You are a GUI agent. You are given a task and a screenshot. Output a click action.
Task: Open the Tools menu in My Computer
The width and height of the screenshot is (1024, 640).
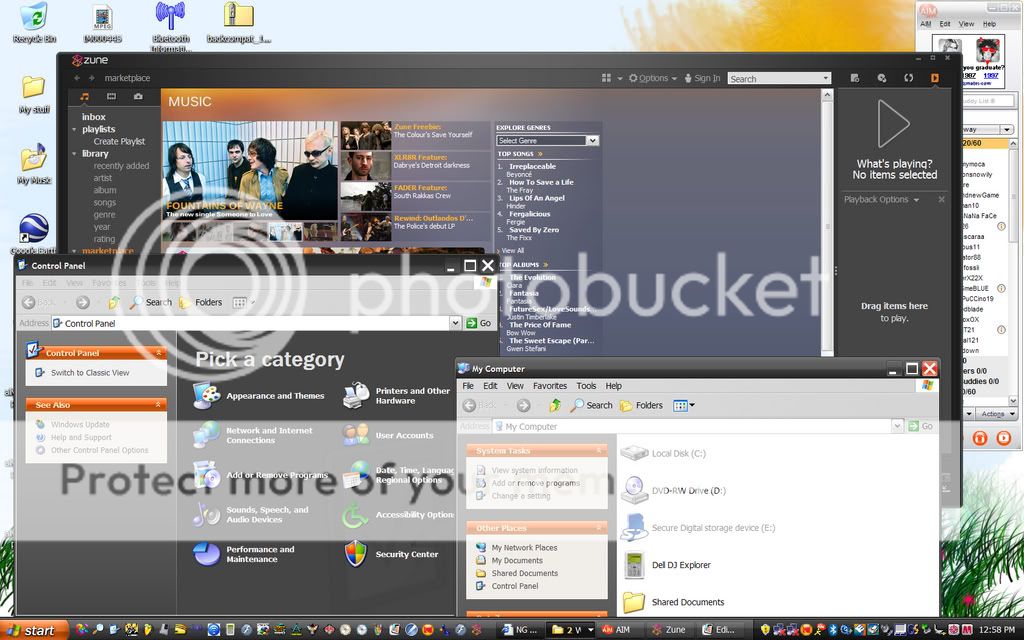[x=585, y=385]
